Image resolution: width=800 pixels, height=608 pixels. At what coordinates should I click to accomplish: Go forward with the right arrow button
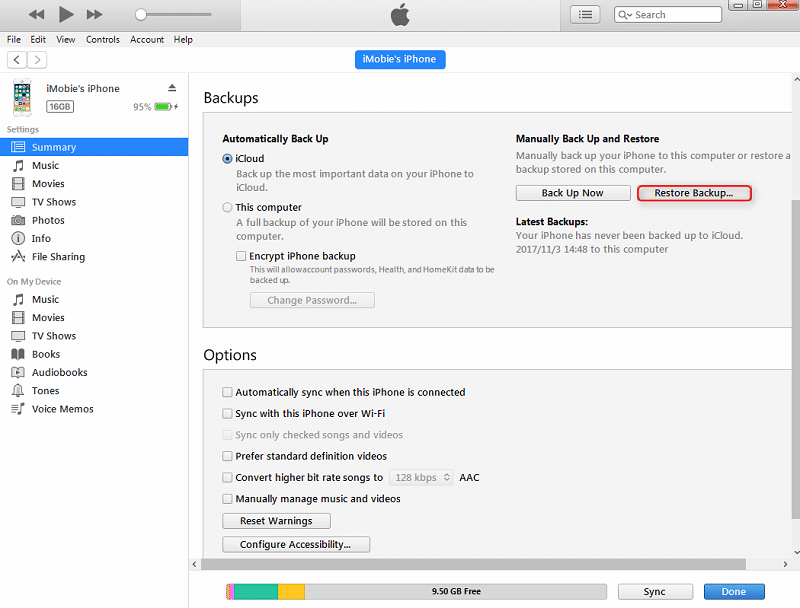[37, 60]
